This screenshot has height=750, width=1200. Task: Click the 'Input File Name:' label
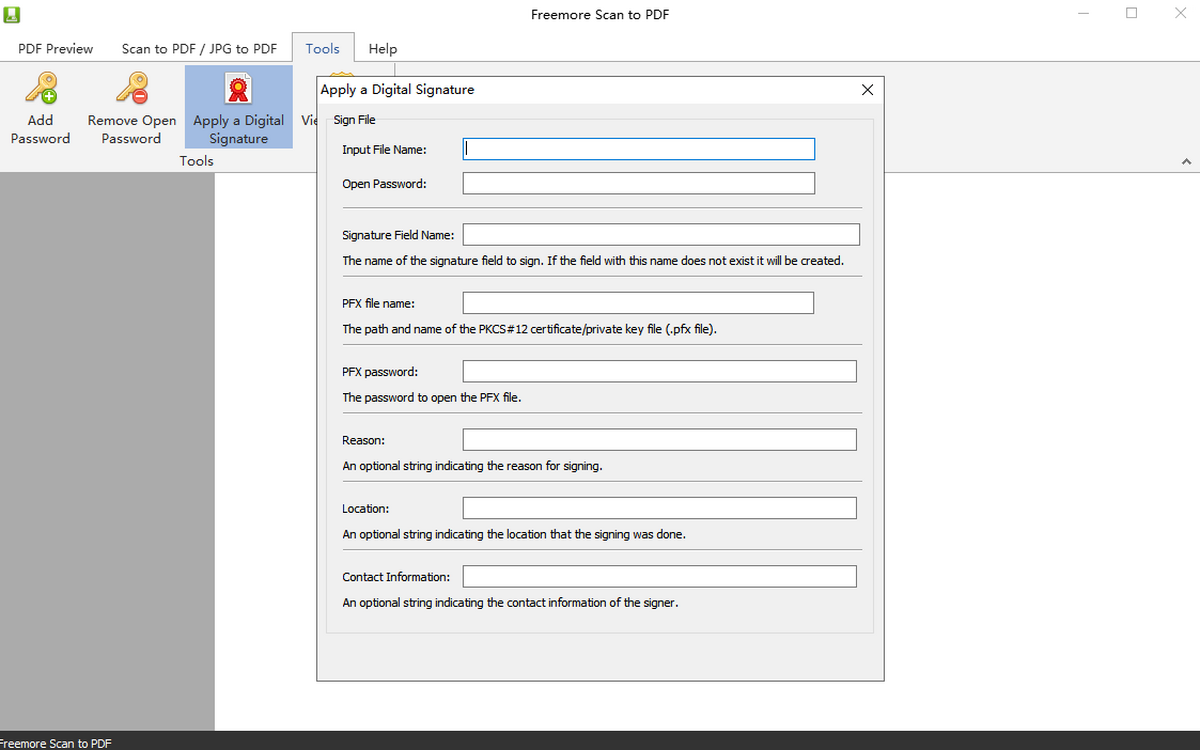(384, 150)
